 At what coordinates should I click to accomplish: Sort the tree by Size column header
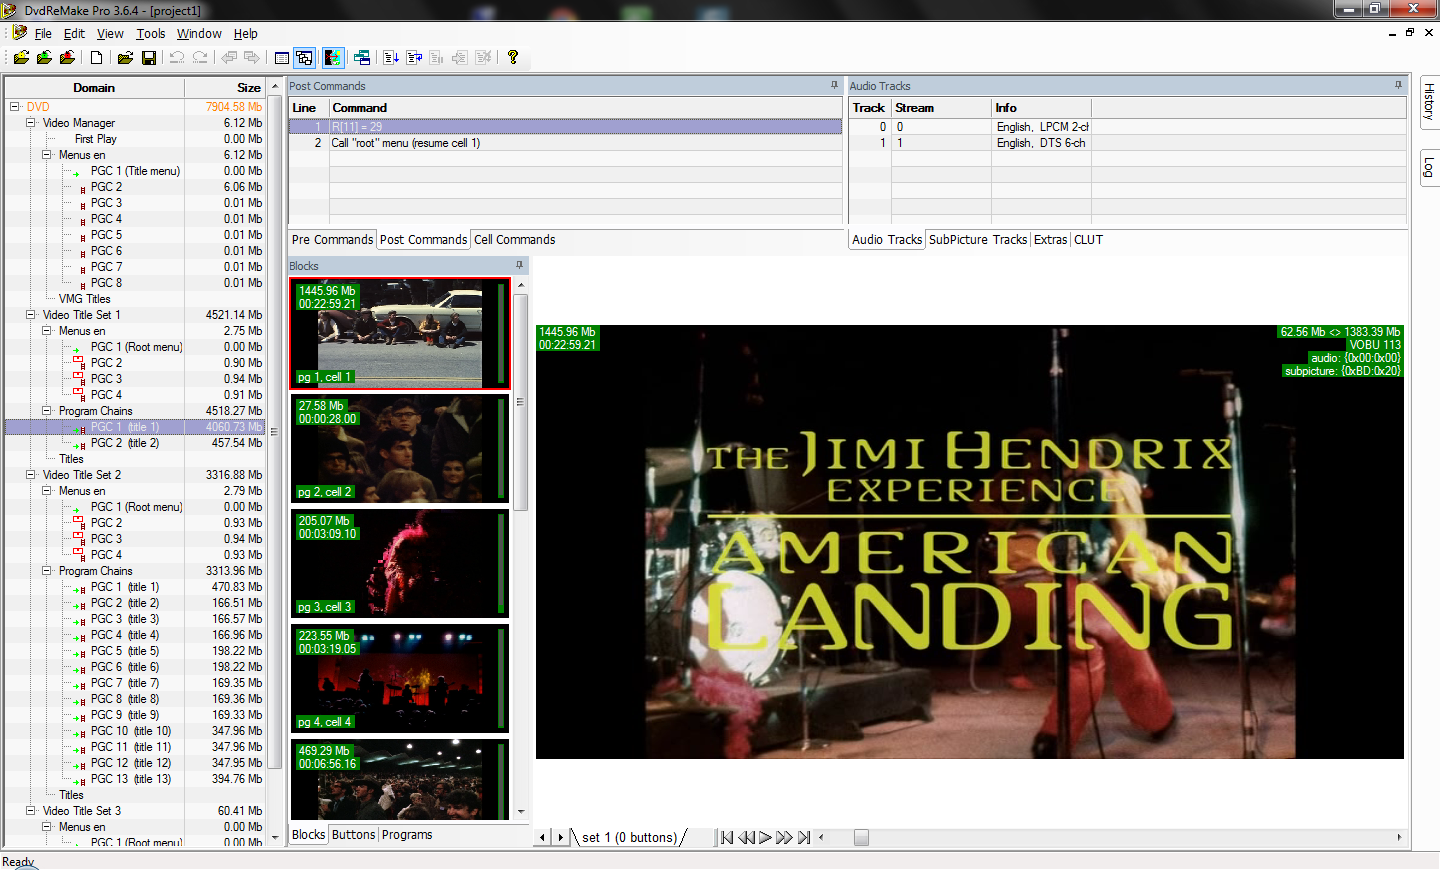click(x=225, y=88)
